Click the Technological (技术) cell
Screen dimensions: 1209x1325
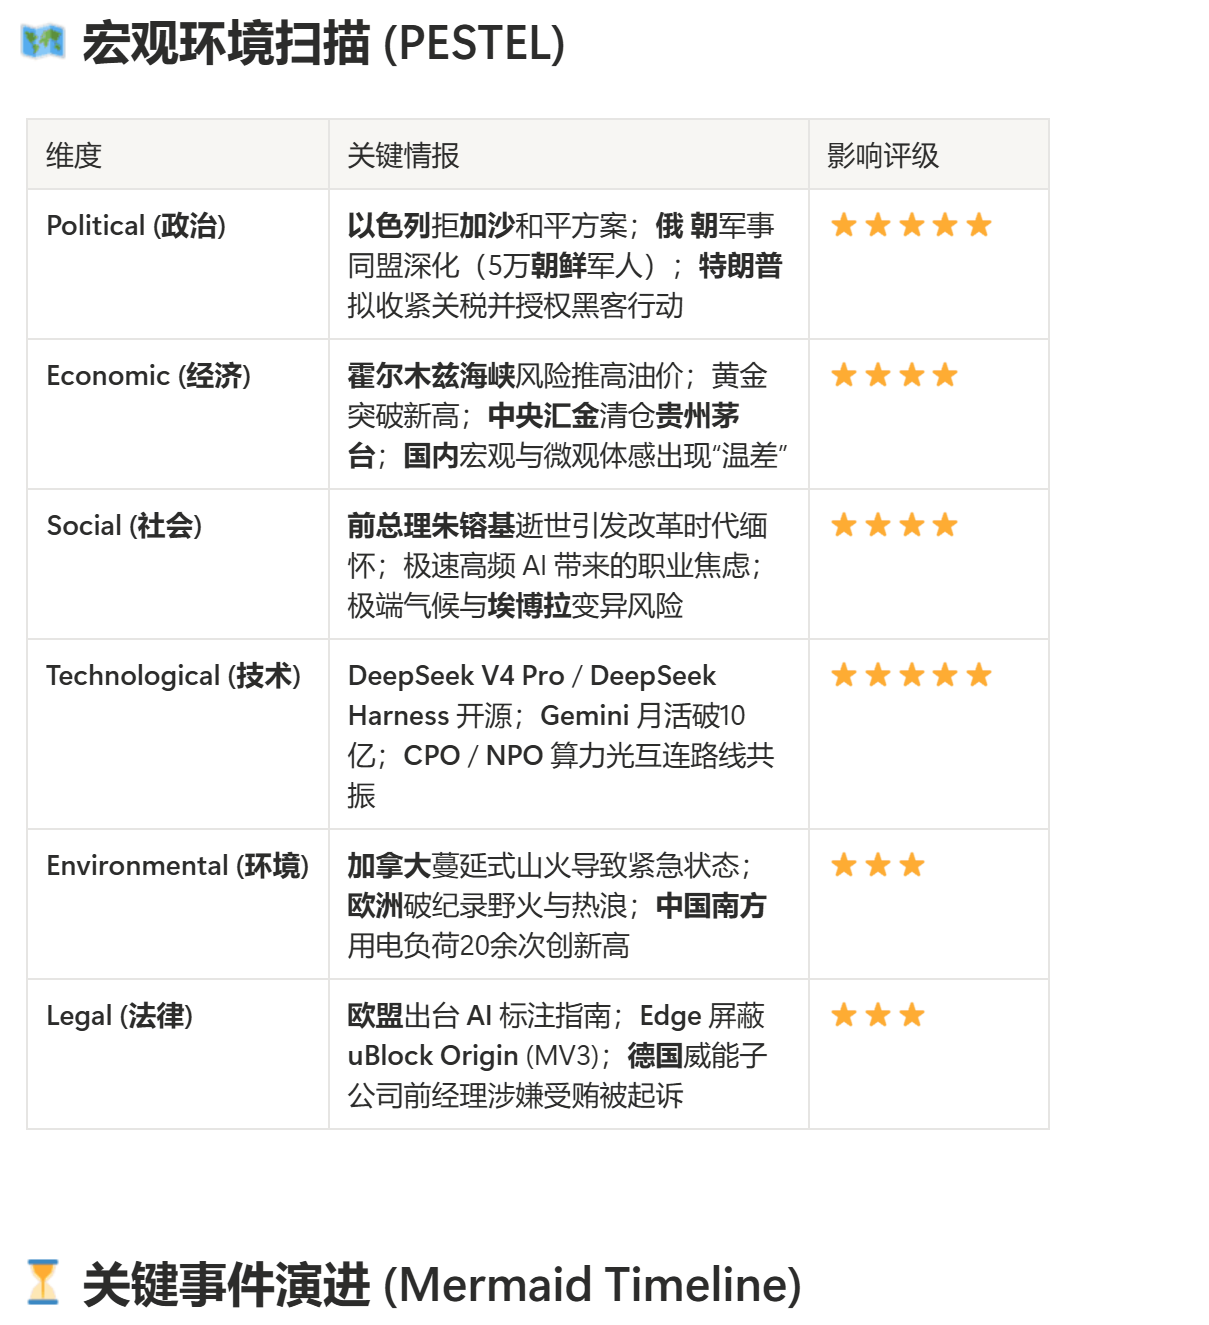[x=178, y=734]
